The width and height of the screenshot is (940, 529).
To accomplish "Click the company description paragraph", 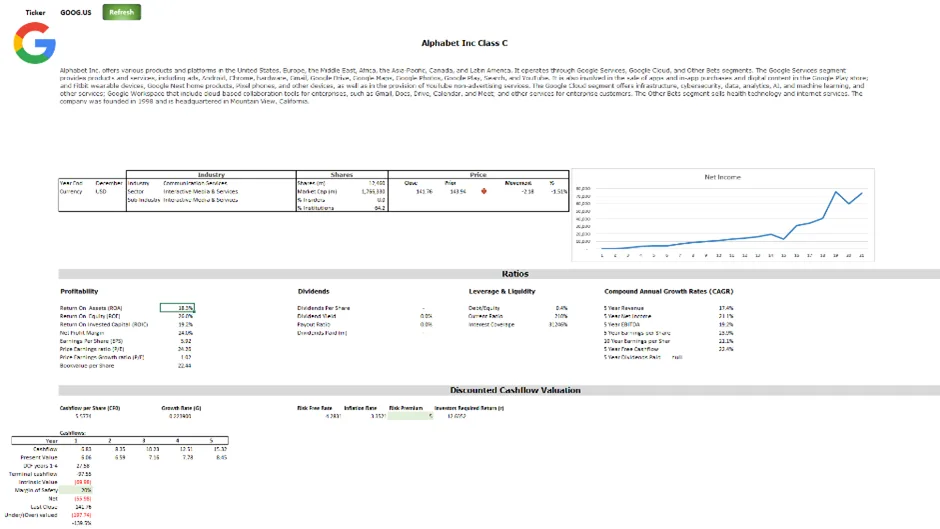I will (x=464, y=86).
